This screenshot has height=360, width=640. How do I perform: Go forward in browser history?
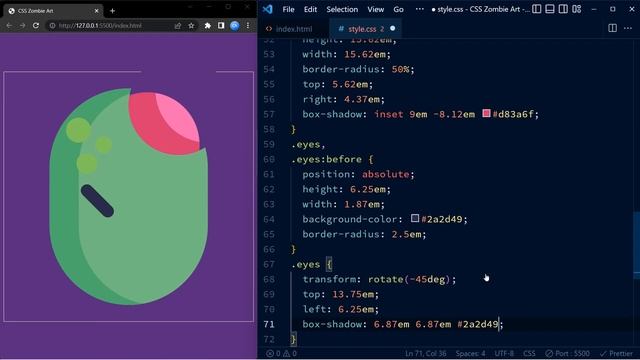click(x=22, y=25)
